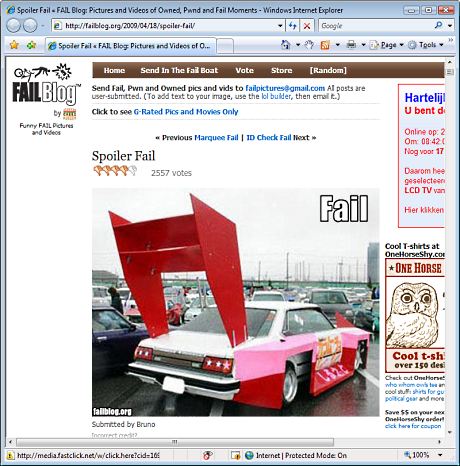
Task: Click the status bar security warning icon
Action: (x=10, y=455)
